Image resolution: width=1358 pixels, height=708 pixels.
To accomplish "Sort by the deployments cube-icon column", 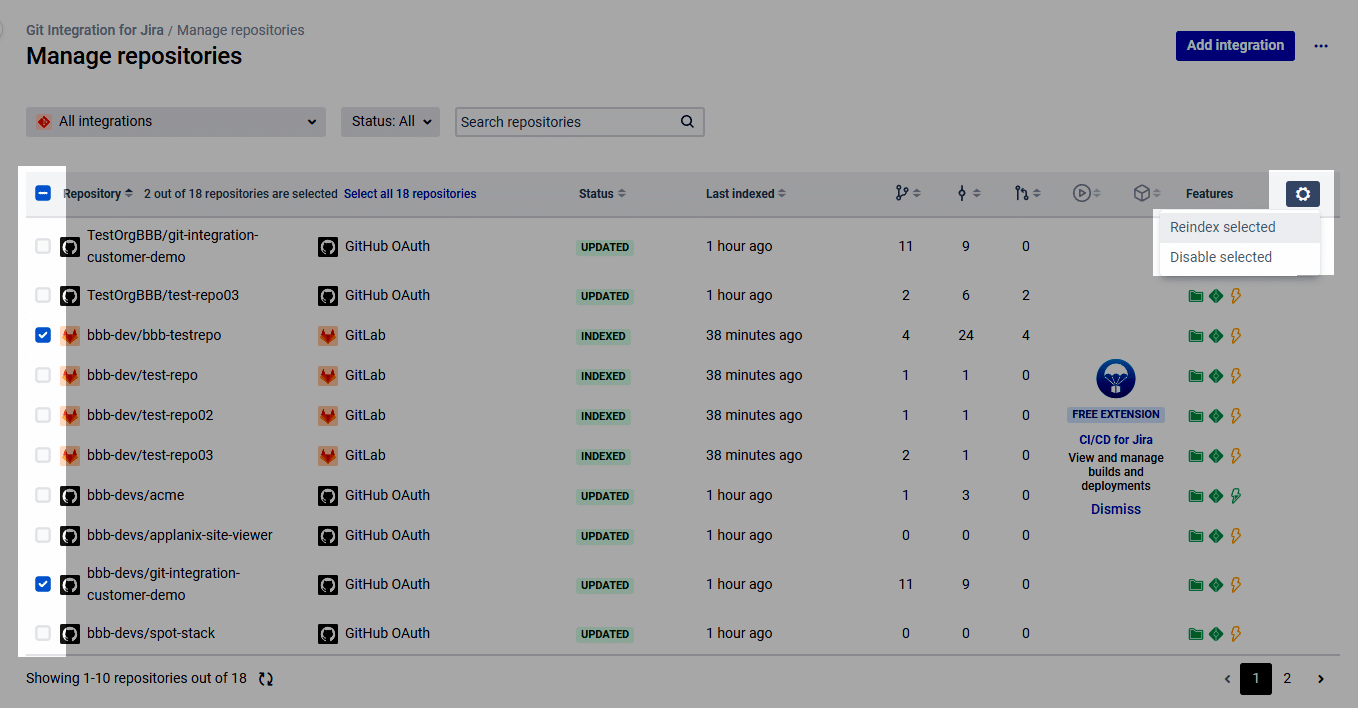I will pyautogui.click(x=1147, y=193).
